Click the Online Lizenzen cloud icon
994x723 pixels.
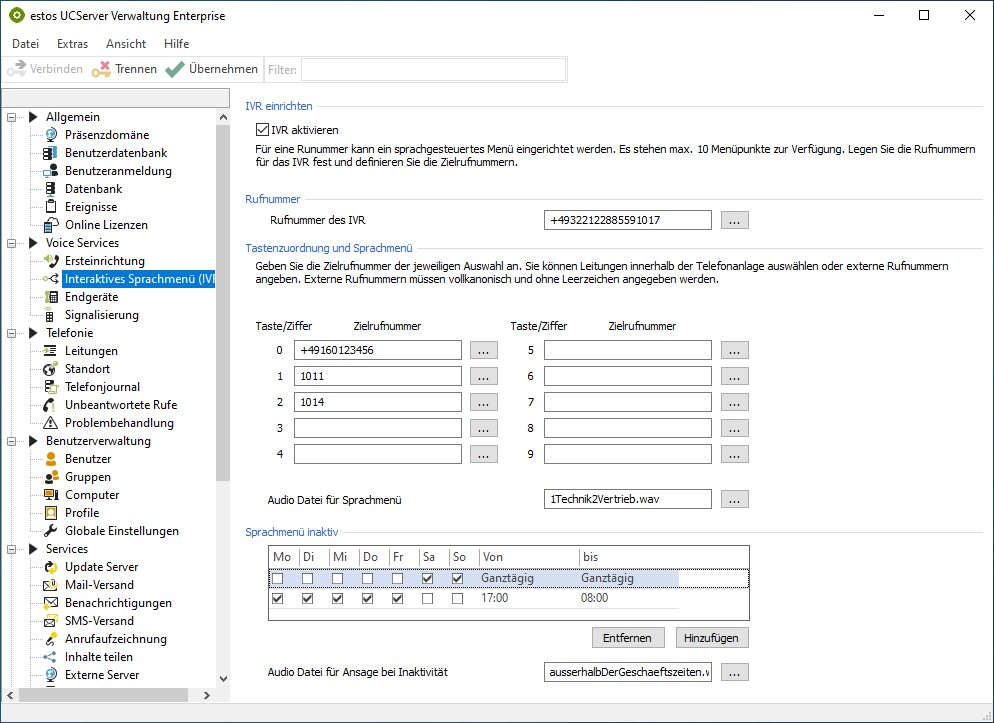[x=51, y=225]
